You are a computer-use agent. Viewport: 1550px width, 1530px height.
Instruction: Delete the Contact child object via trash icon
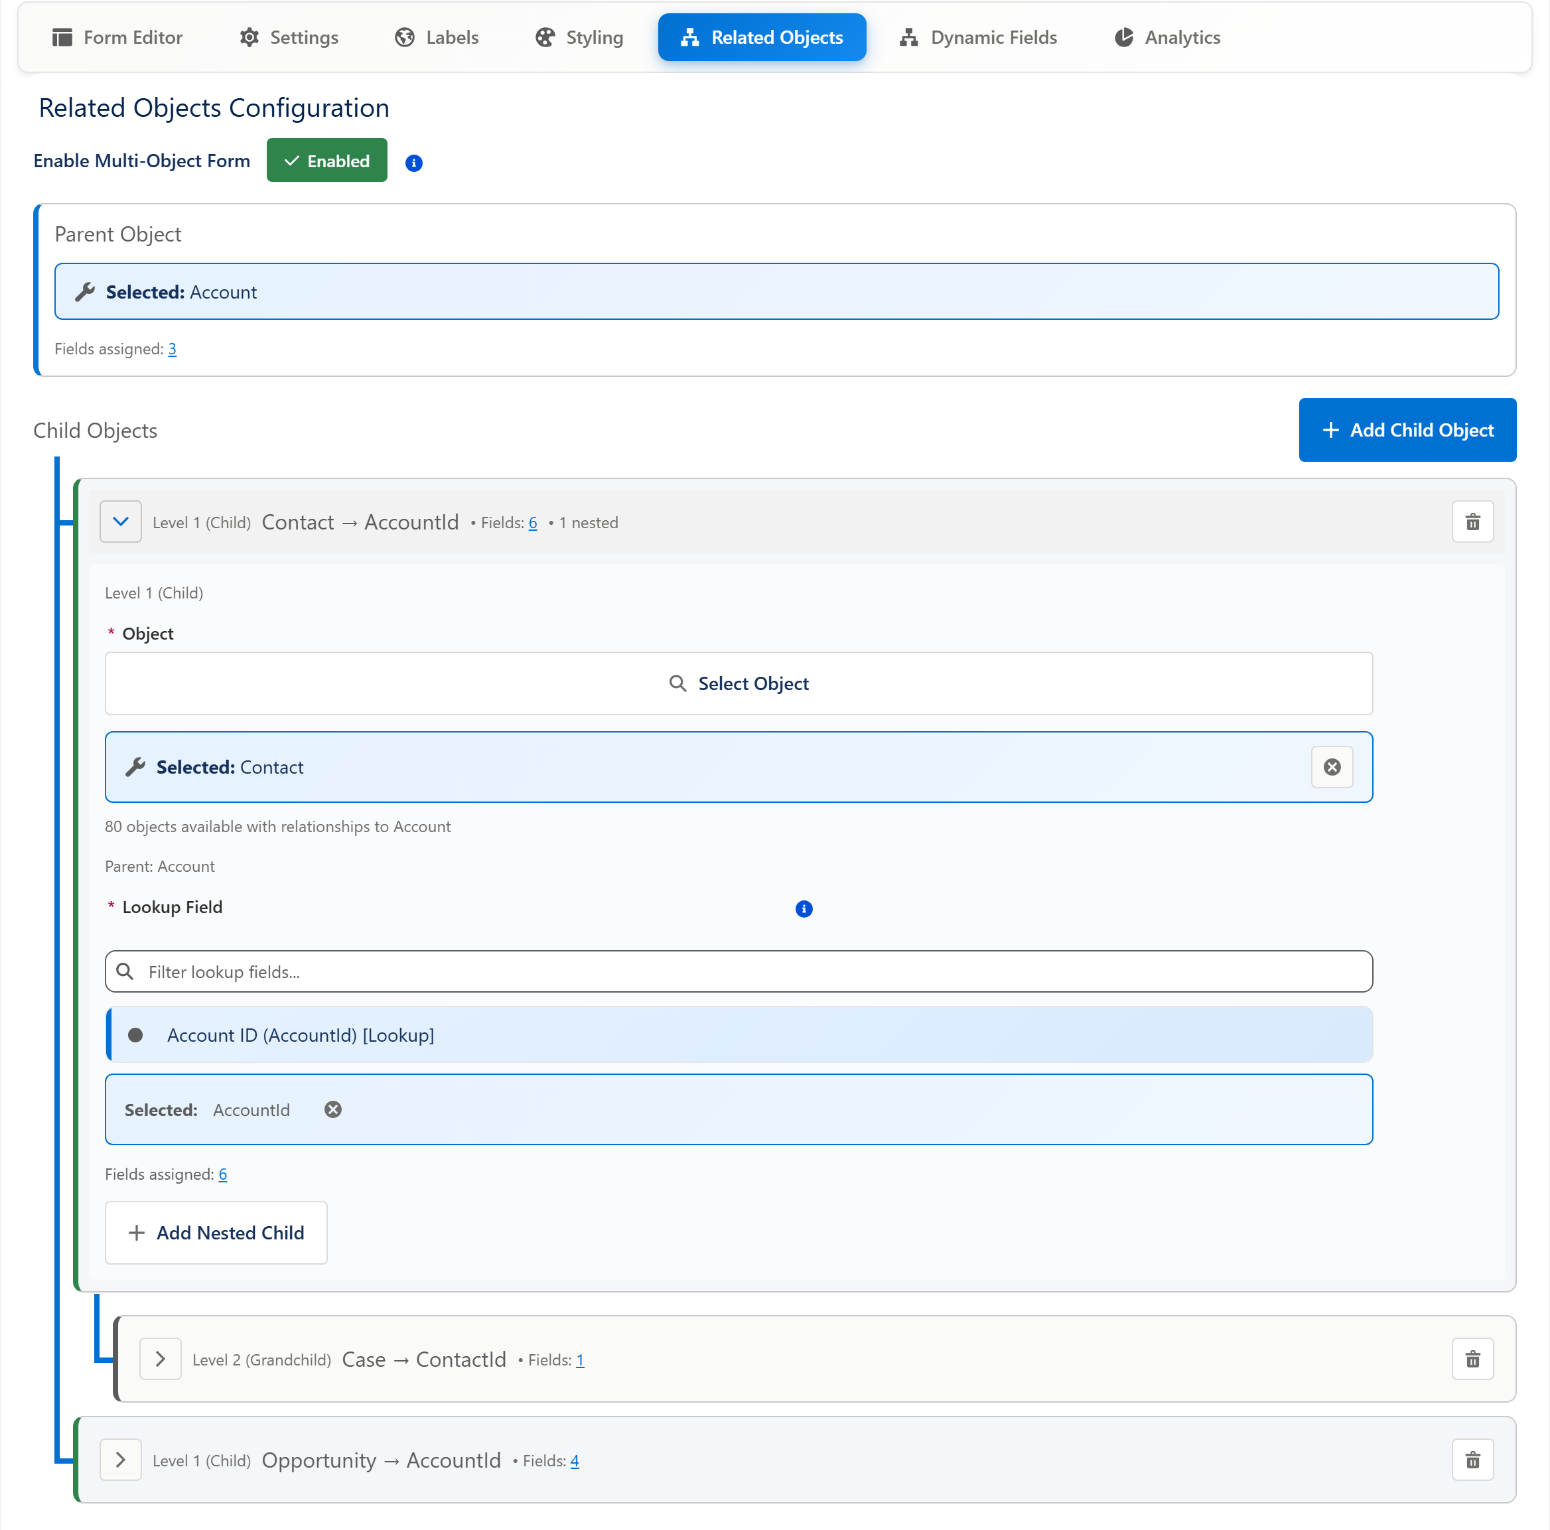click(x=1472, y=522)
